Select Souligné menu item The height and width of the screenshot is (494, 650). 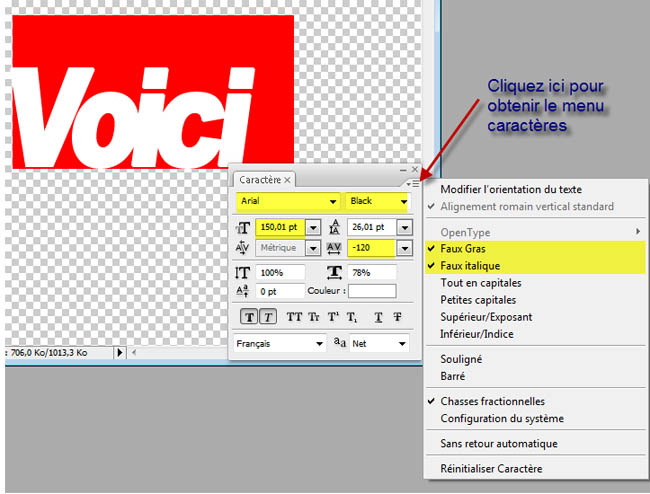click(x=536, y=359)
